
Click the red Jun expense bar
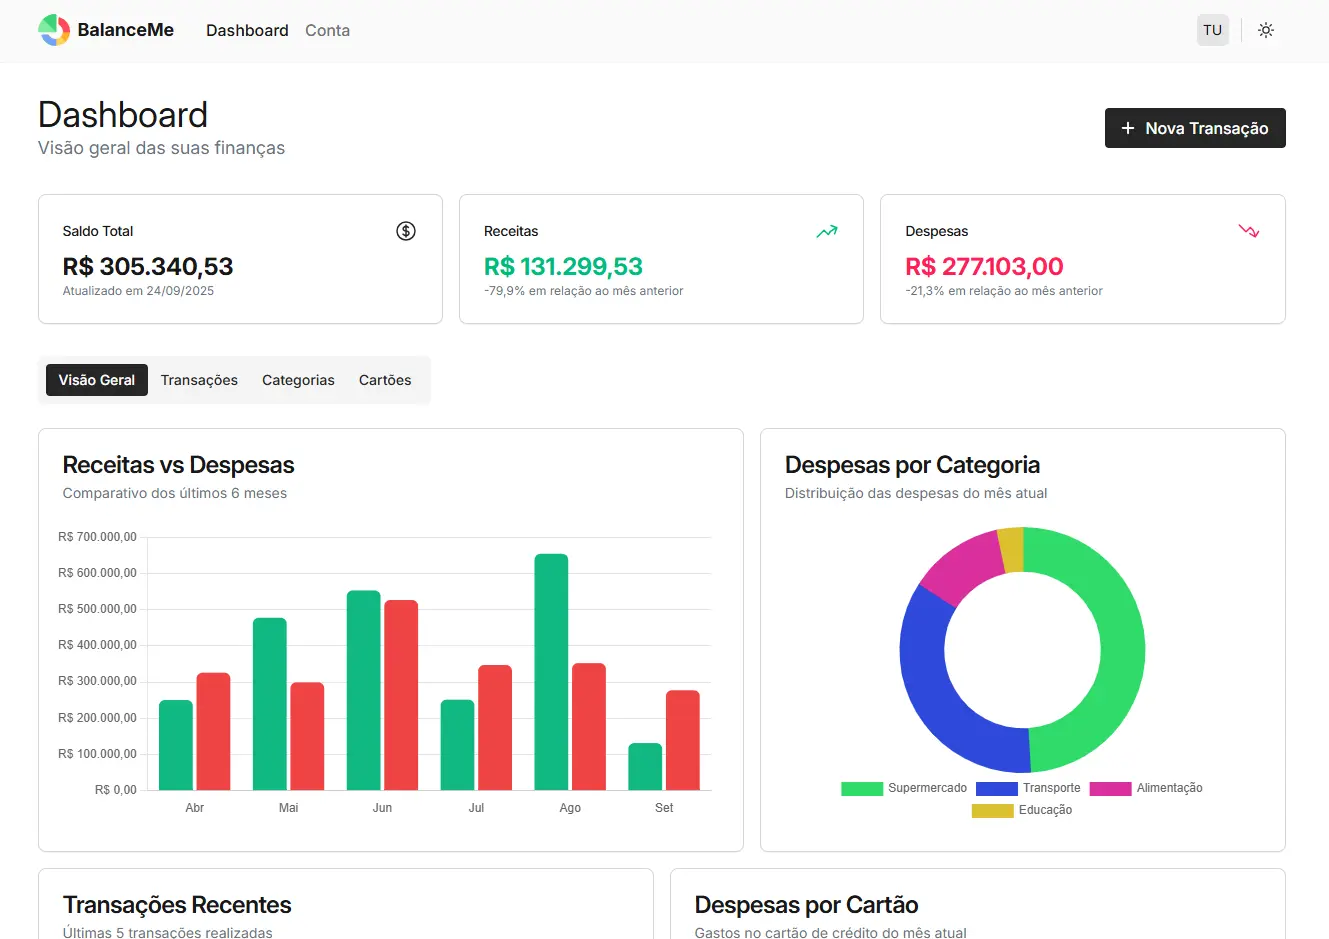point(401,695)
